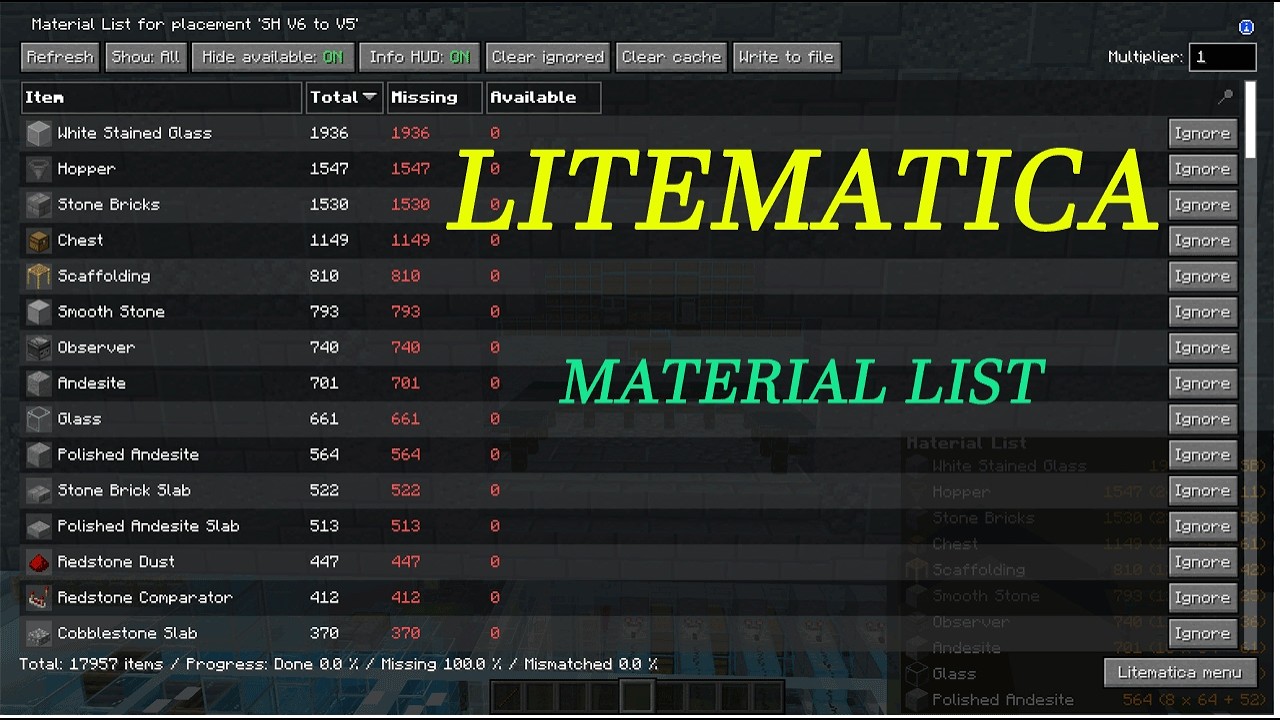Click the Stone Brick Slab icon
The width and height of the screenshot is (1280, 720).
38,491
